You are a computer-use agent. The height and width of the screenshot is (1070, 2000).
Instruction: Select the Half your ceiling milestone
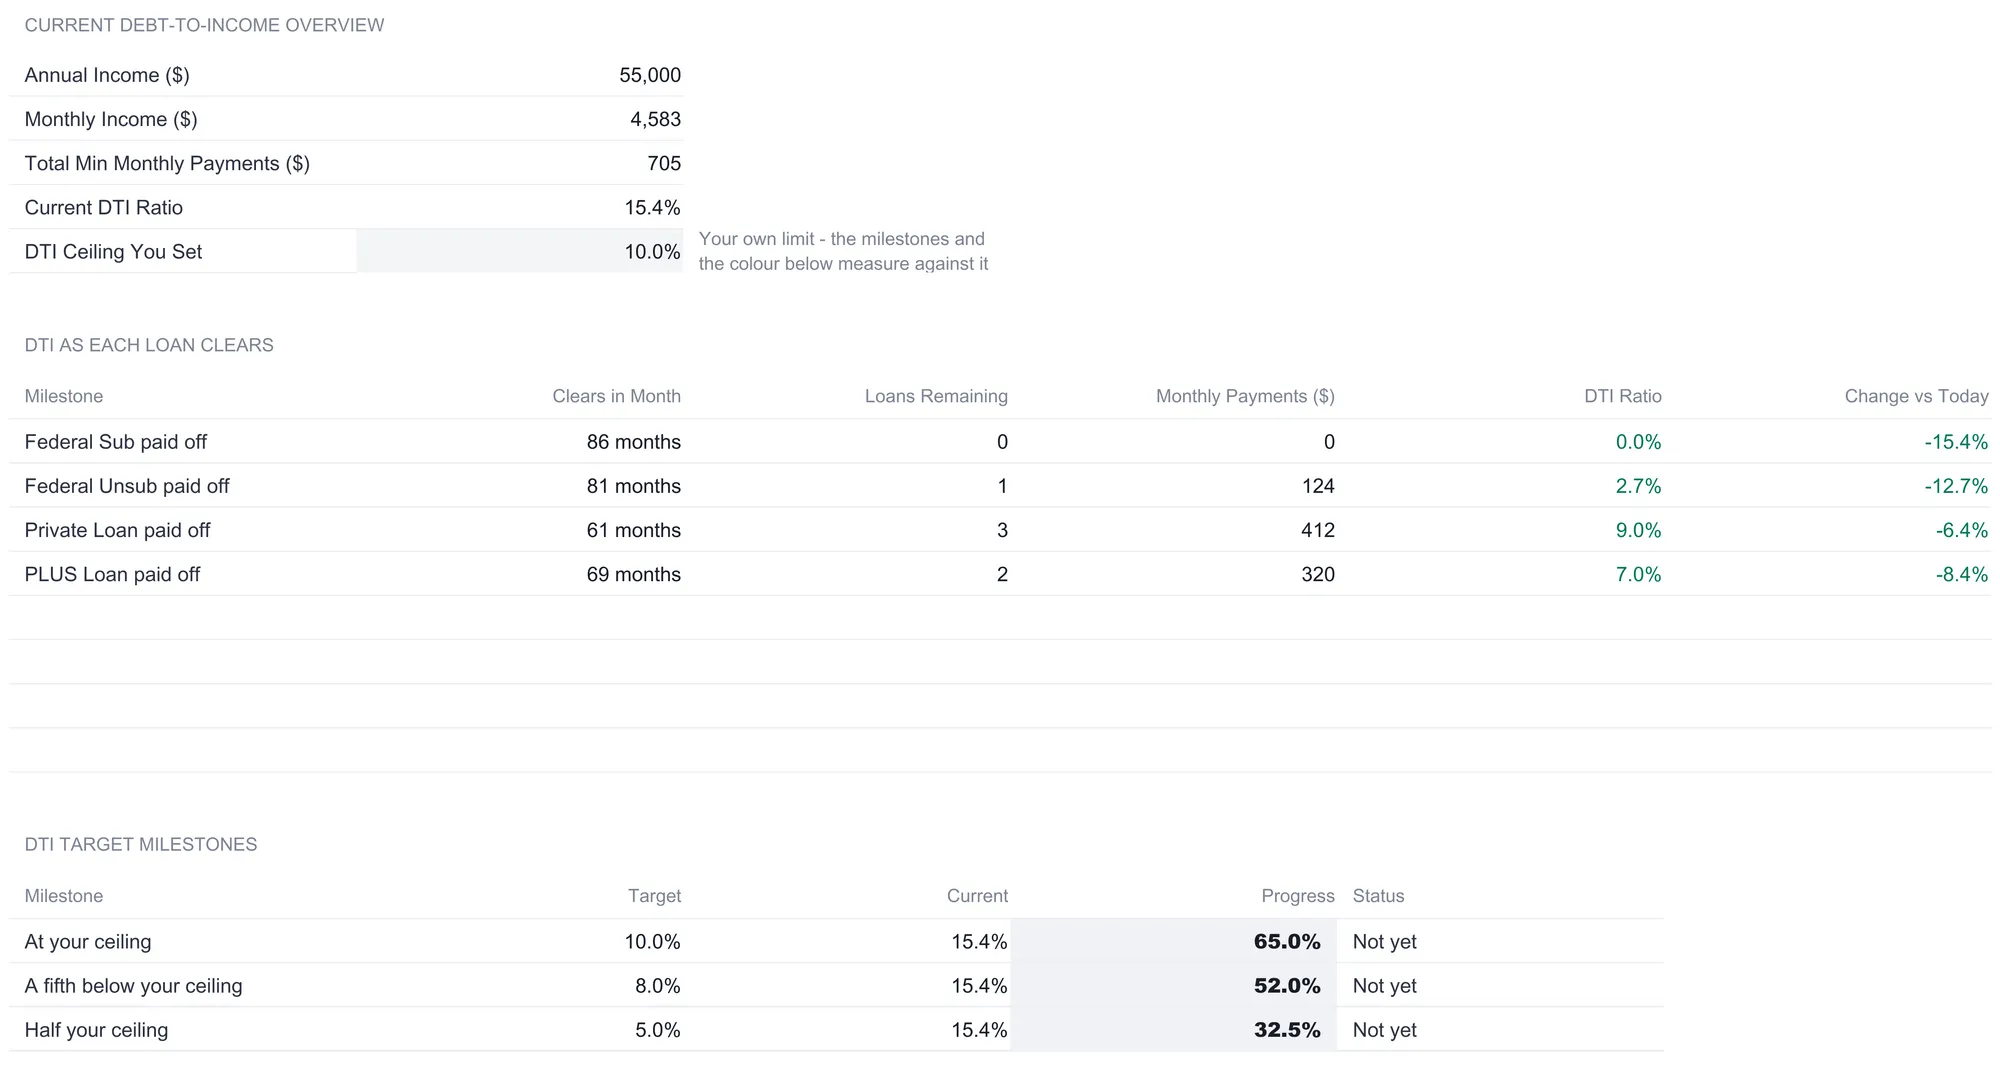[x=96, y=1029]
